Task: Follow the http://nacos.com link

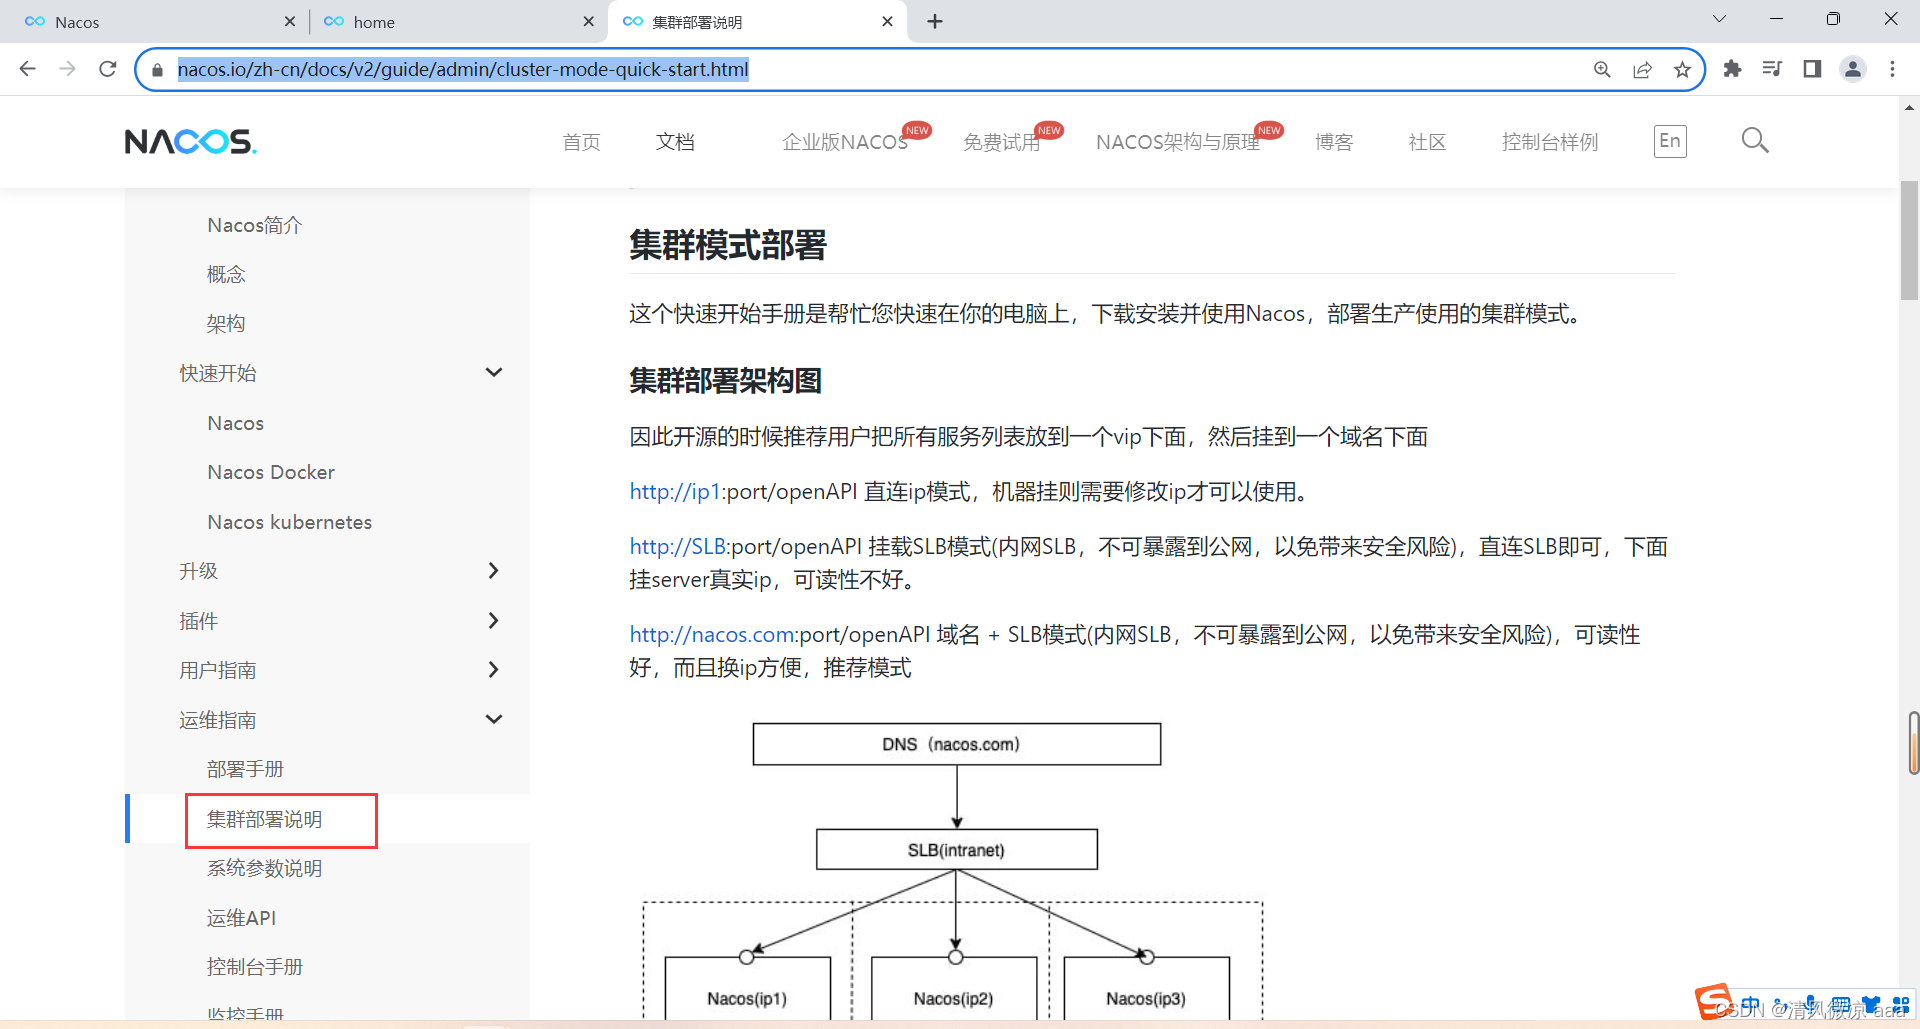Action: click(712, 634)
